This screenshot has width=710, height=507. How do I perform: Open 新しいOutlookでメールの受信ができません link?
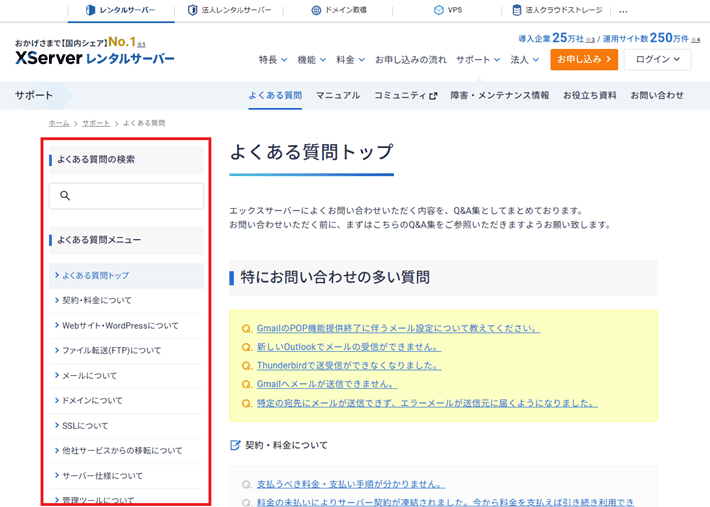click(349, 347)
